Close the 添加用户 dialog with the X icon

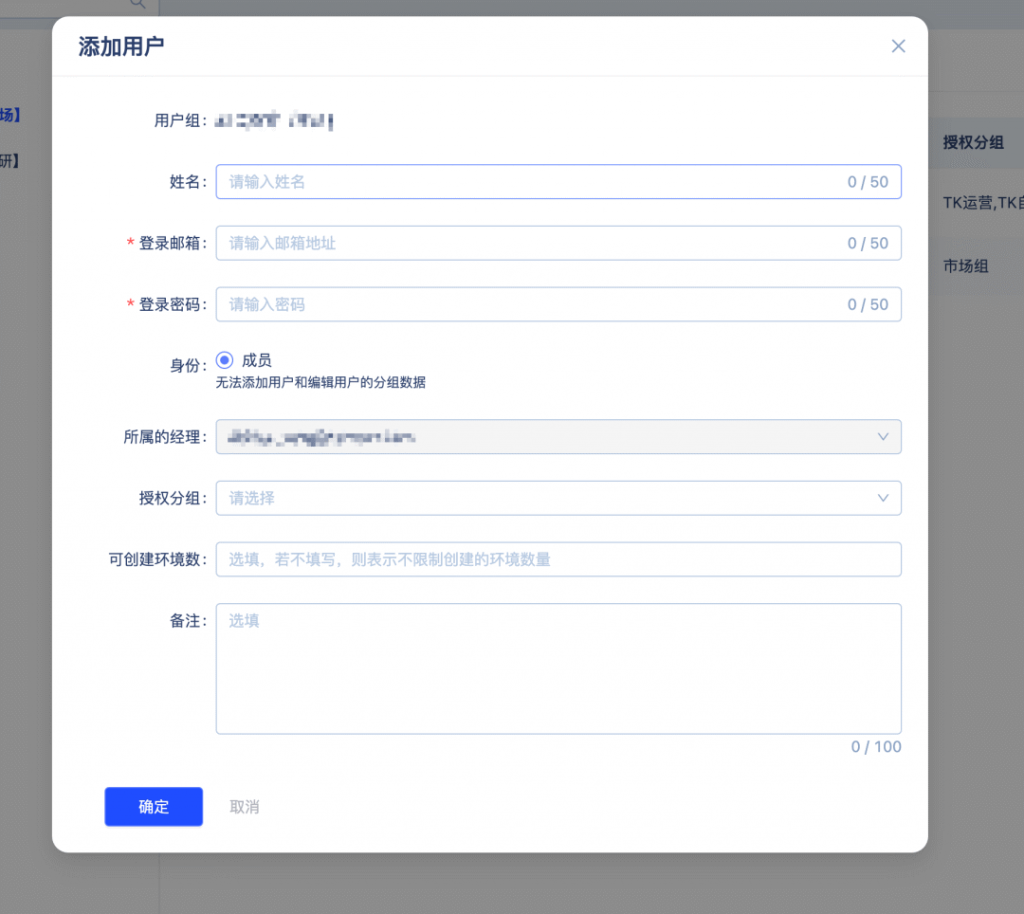898,46
